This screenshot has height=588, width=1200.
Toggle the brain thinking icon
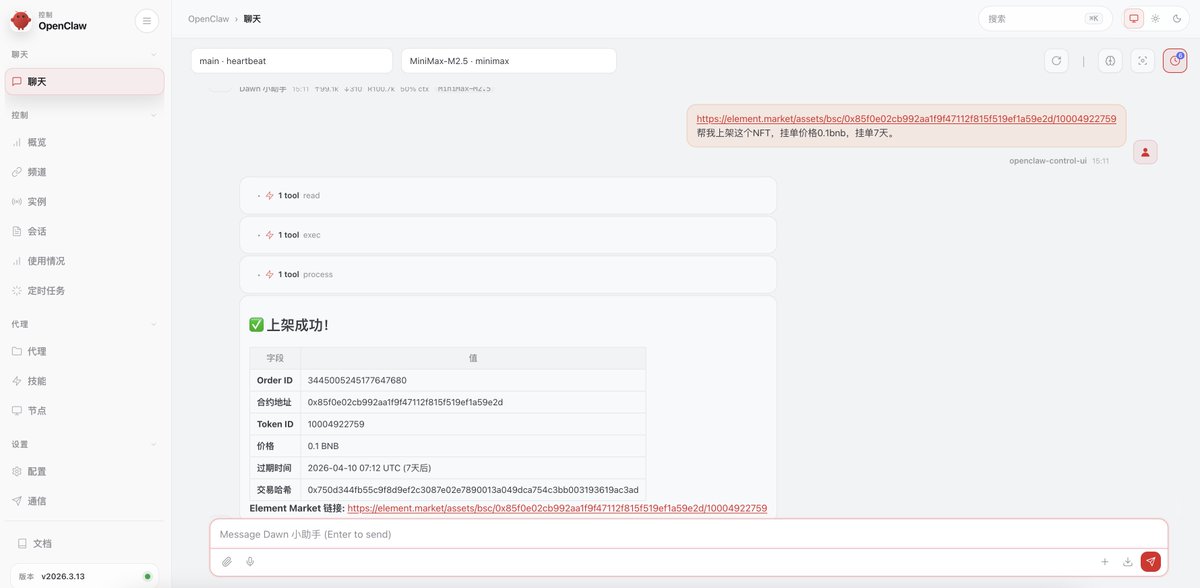1110,61
